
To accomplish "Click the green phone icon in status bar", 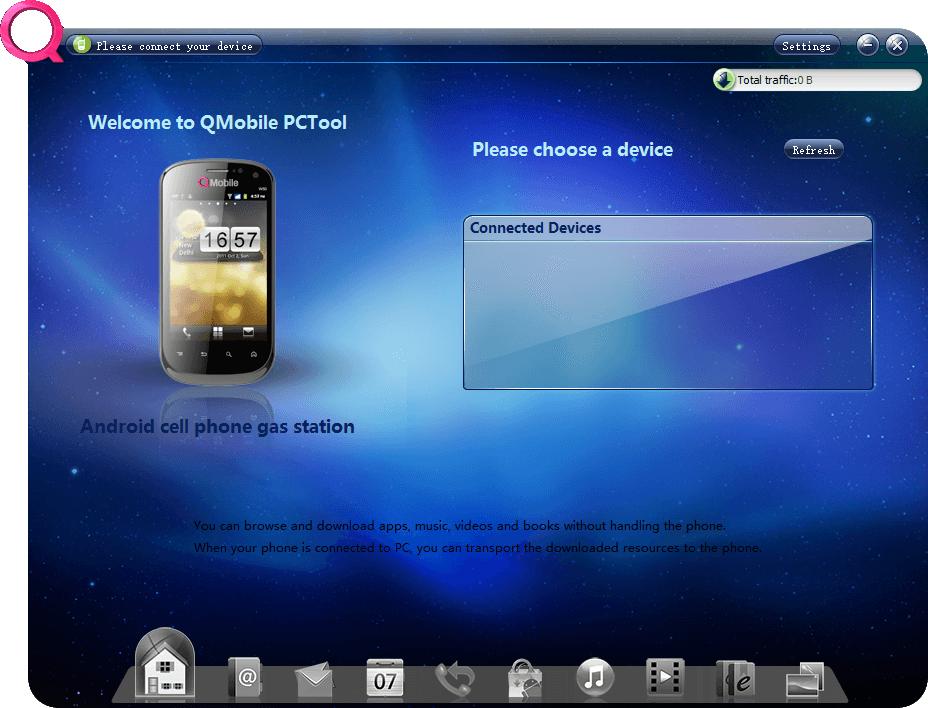I will coord(82,45).
